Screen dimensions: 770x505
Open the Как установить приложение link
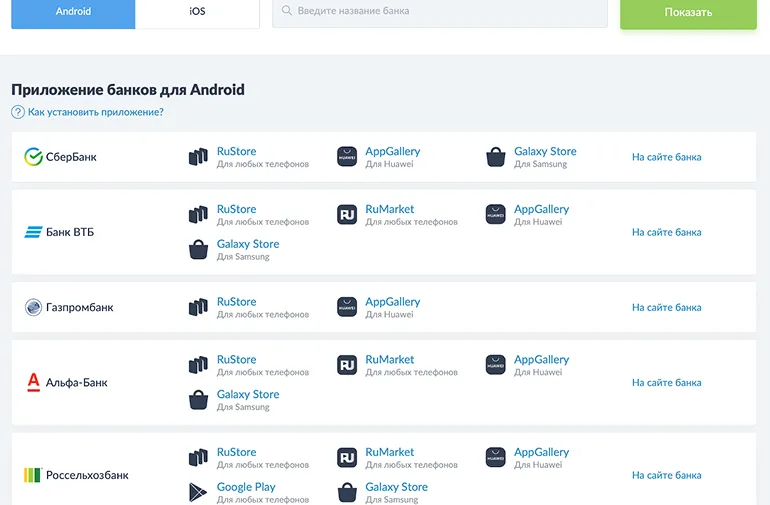[96, 113]
